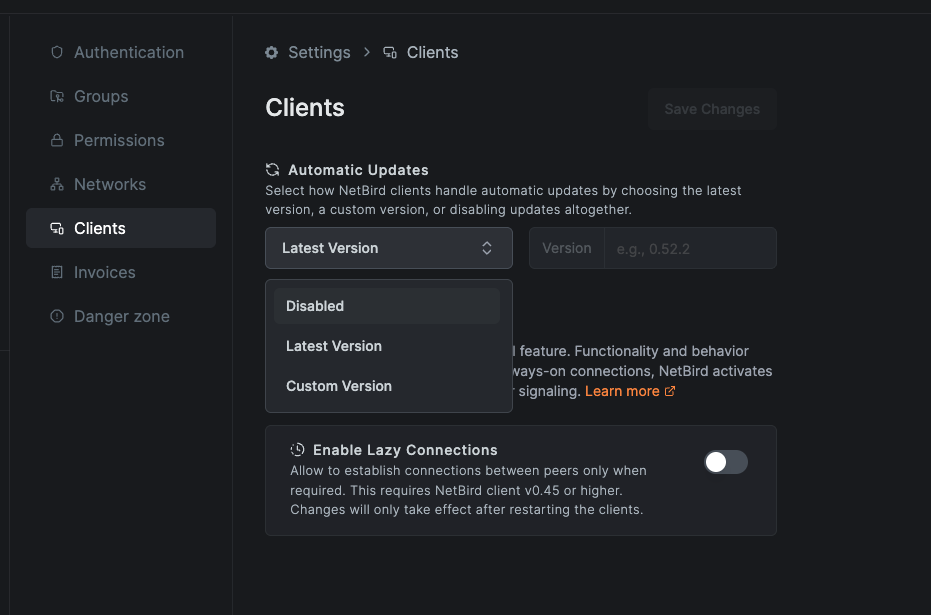Viewport: 931px width, 615px height.
Task: Click the Settings gear breadcrumb icon
Action: point(272,52)
